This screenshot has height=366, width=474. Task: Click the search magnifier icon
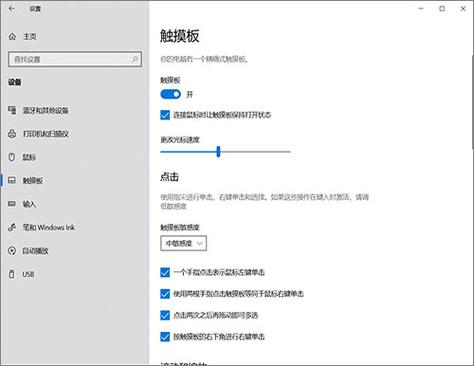coord(135,59)
